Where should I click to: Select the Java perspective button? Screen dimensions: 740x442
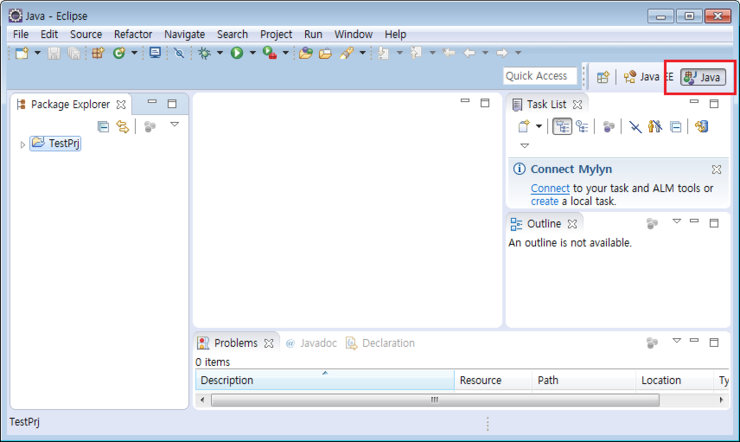(703, 77)
